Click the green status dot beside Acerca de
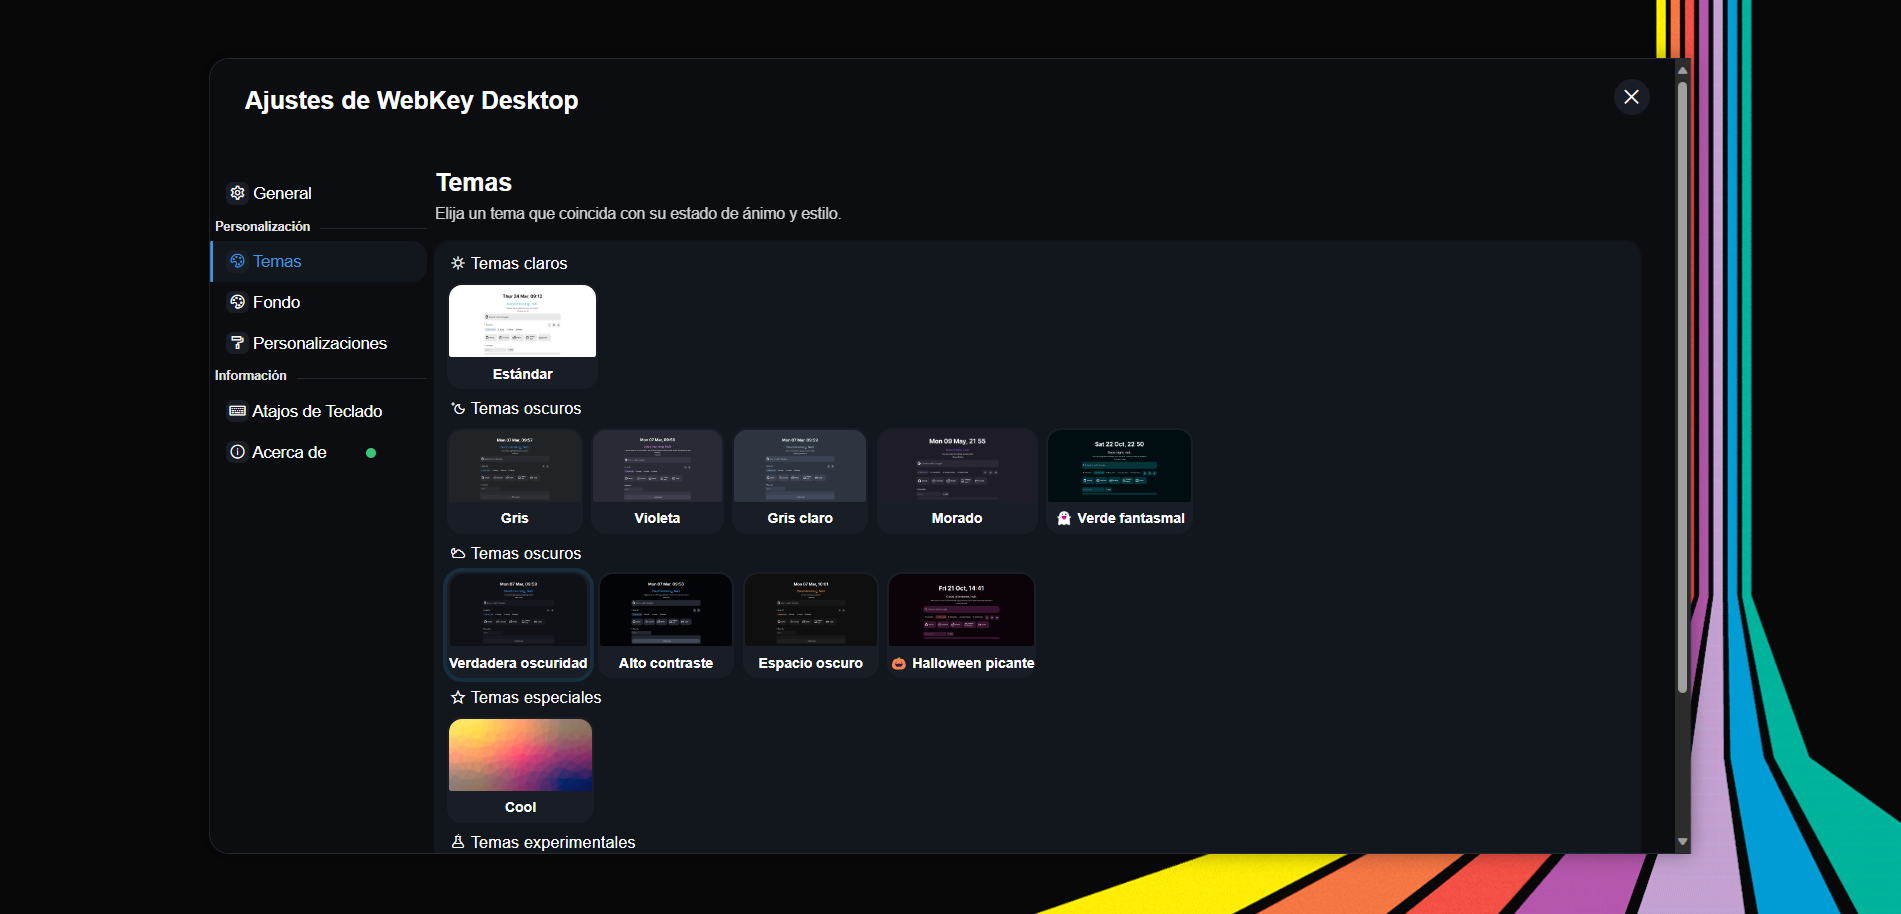The height and width of the screenshot is (914, 1901). pos(371,453)
